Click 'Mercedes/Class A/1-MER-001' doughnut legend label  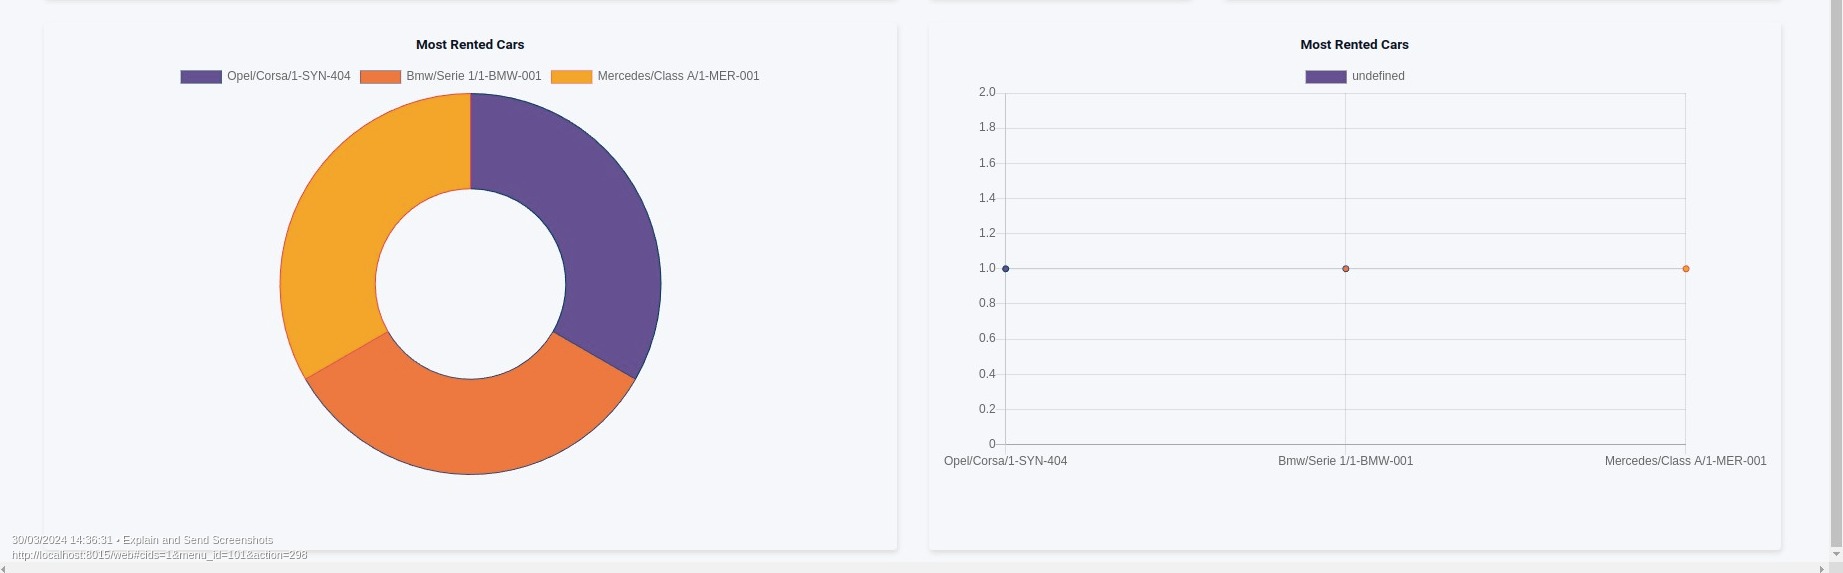pos(679,76)
